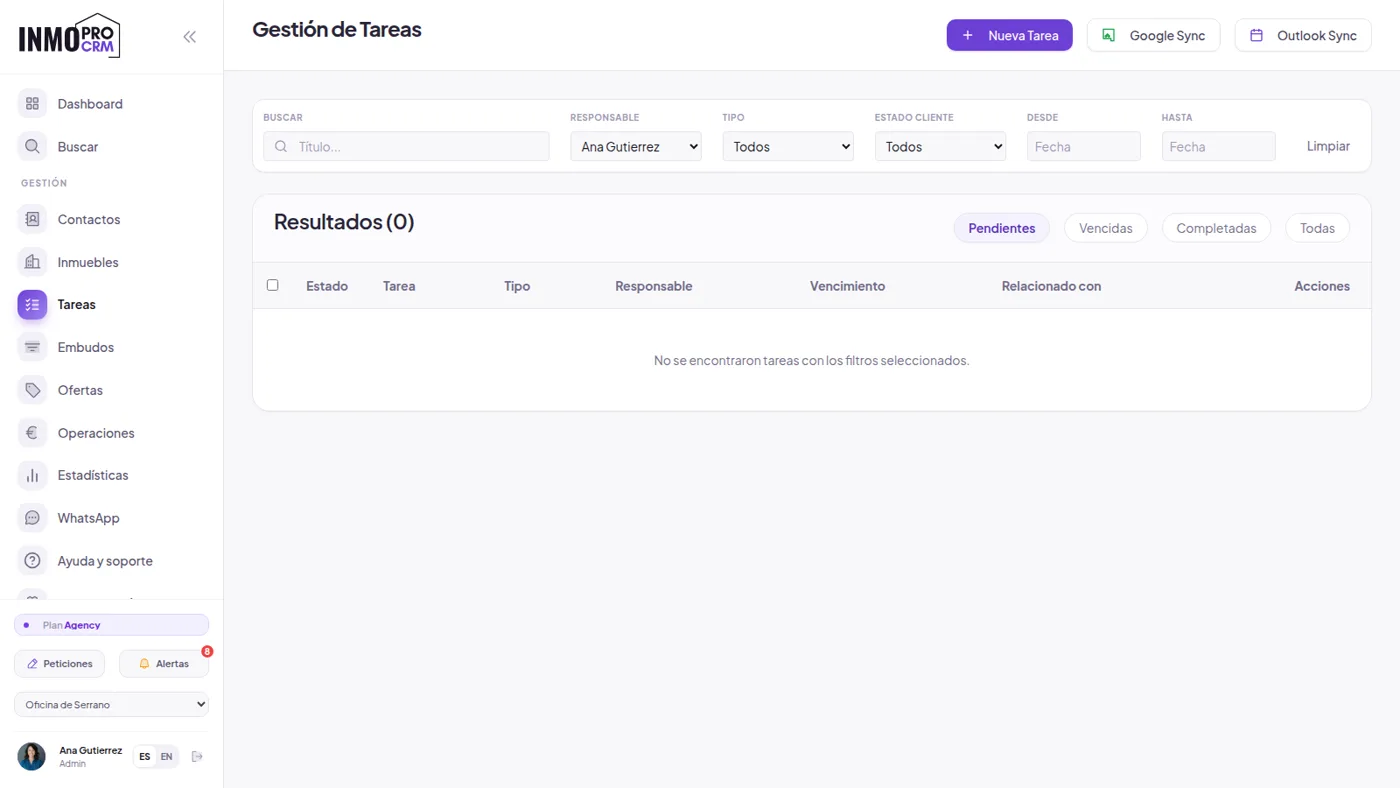Show Vencidas tasks tab

click(1106, 228)
